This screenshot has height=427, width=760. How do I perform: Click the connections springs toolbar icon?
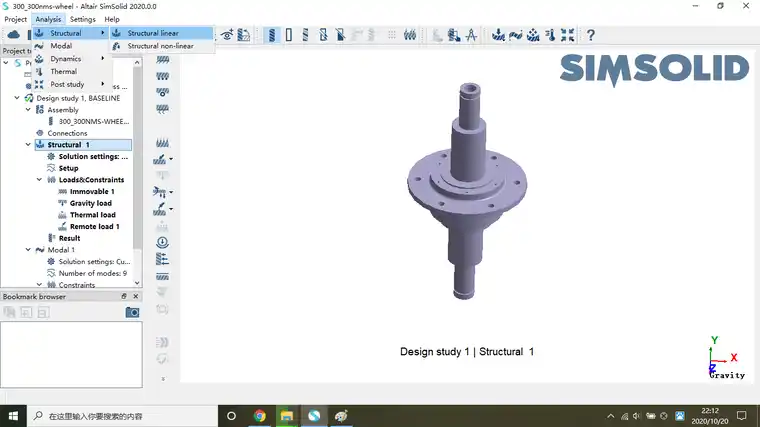pos(410,35)
